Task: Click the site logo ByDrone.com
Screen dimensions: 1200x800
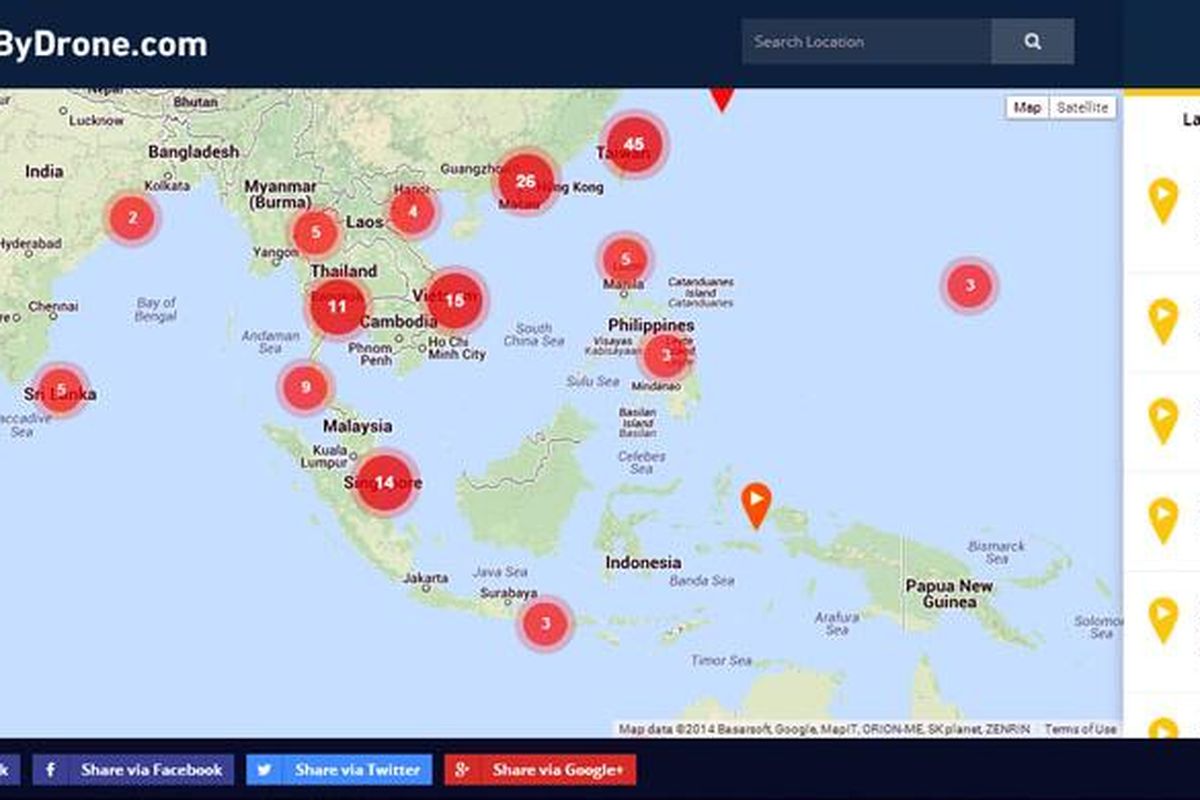Action: tap(103, 44)
